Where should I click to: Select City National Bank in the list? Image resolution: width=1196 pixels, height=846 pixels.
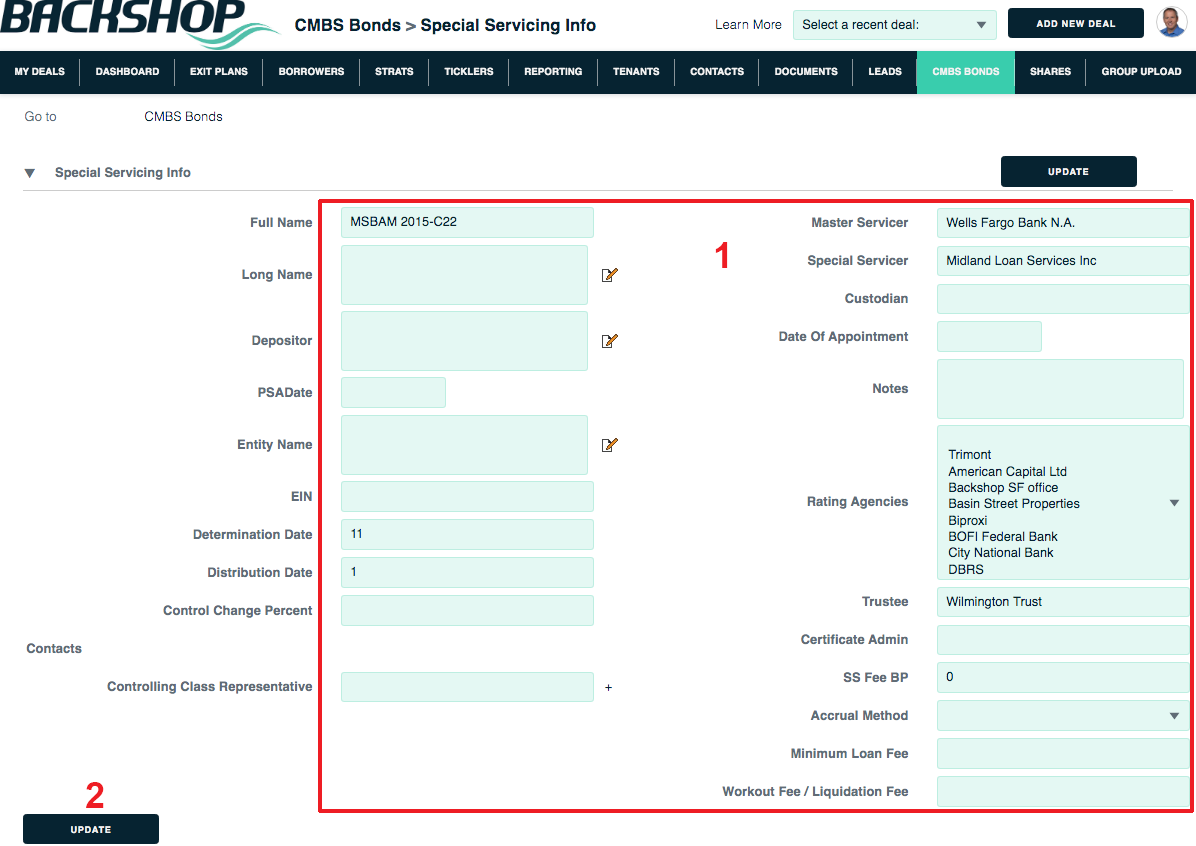pos(1001,552)
